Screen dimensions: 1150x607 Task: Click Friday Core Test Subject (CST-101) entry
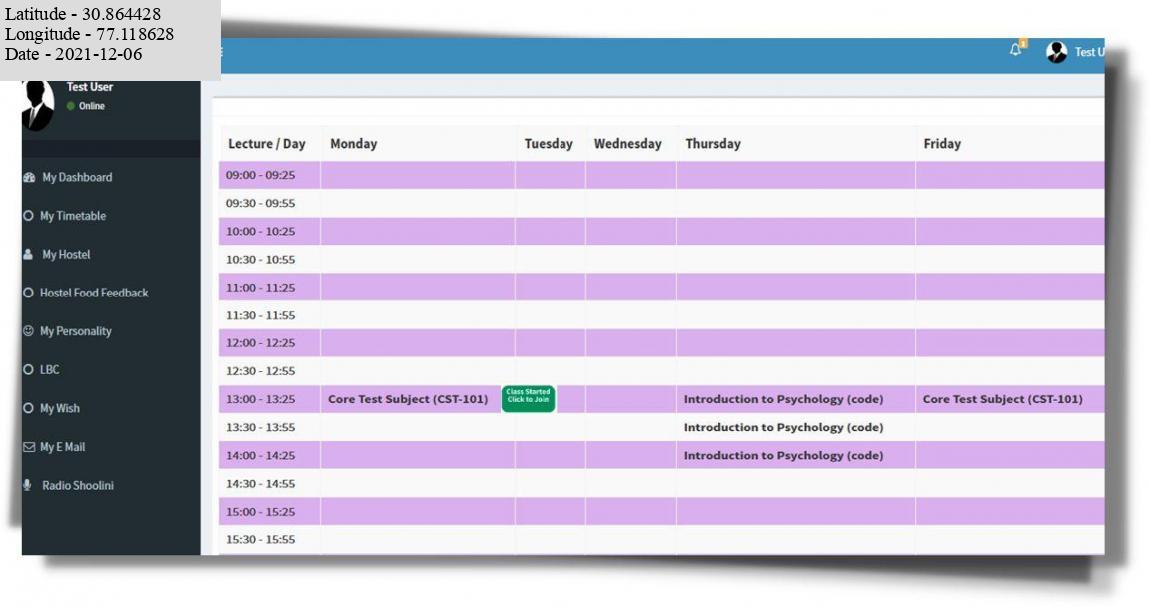point(1003,399)
